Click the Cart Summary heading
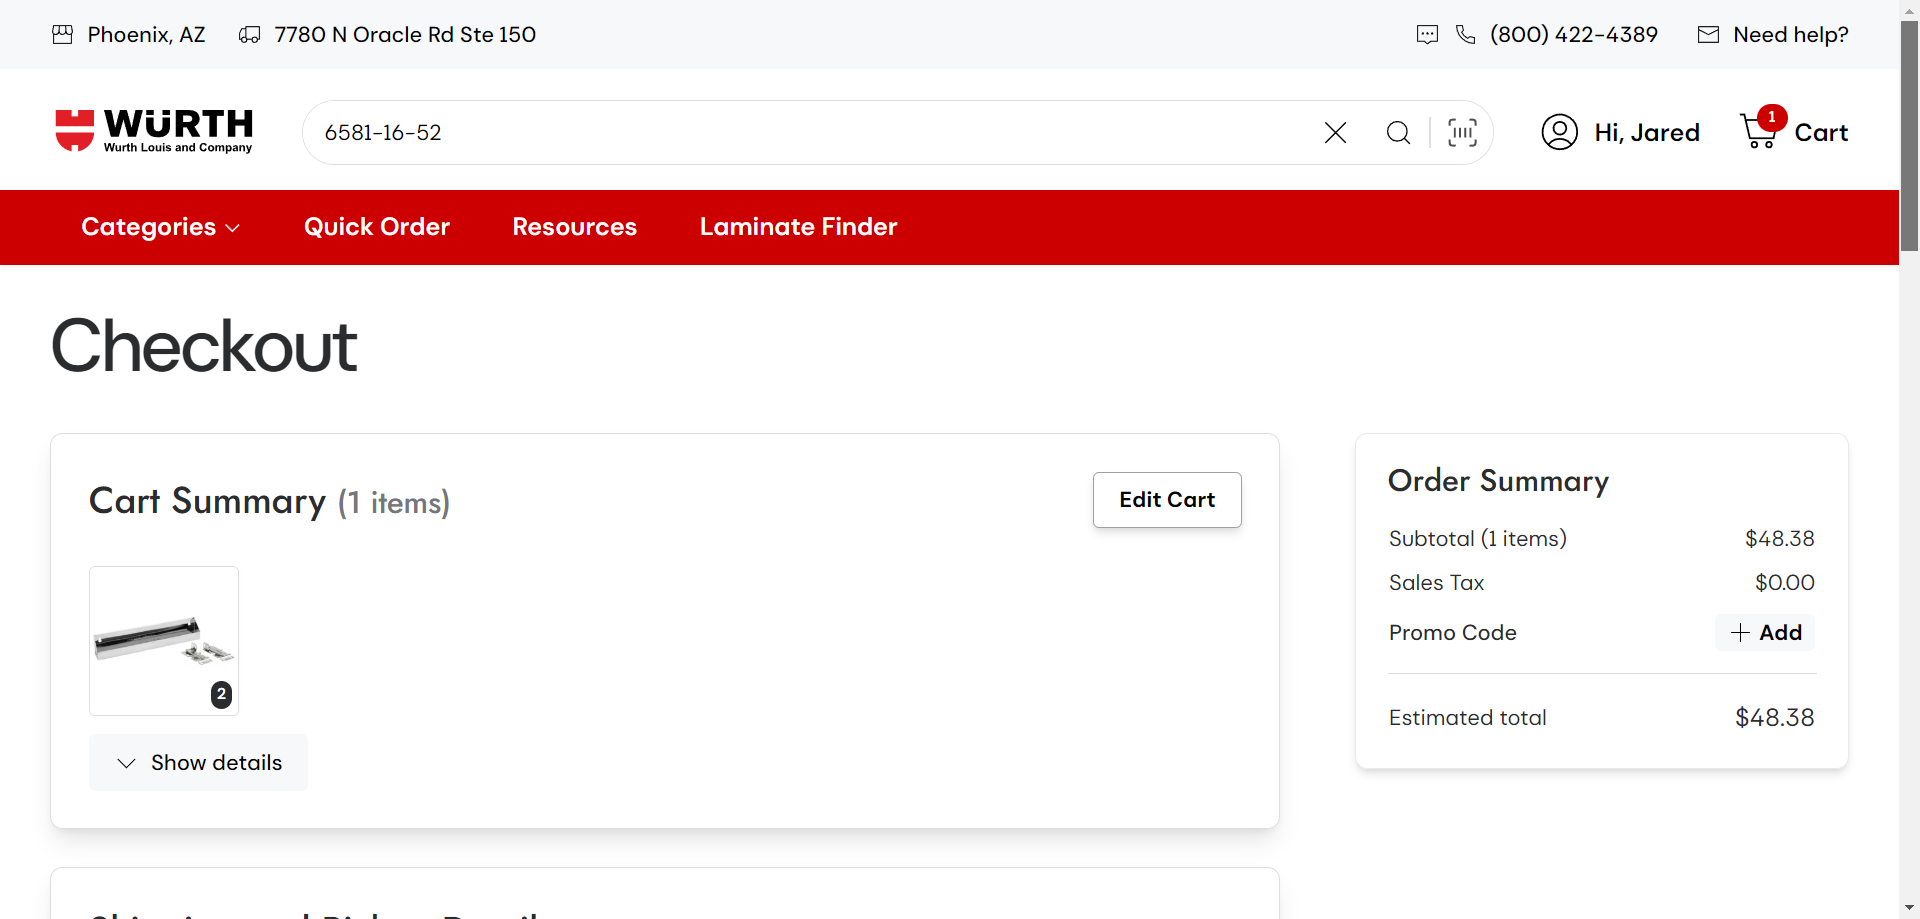This screenshot has height=919, width=1920. pyautogui.click(x=207, y=501)
